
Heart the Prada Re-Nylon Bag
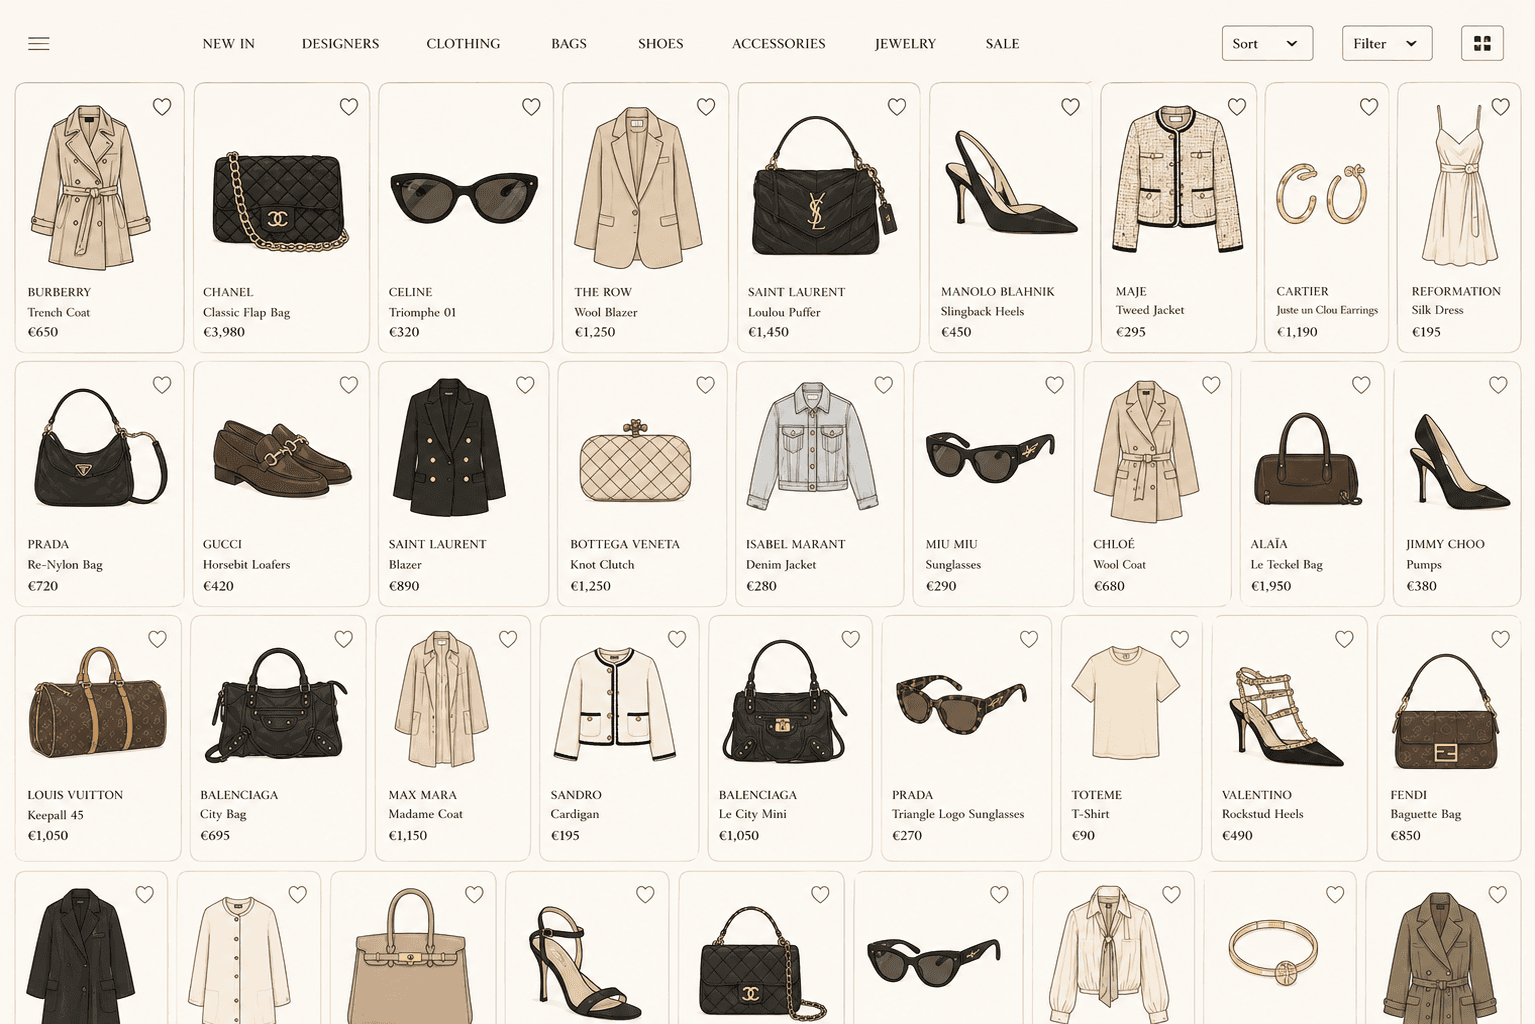pos(162,385)
